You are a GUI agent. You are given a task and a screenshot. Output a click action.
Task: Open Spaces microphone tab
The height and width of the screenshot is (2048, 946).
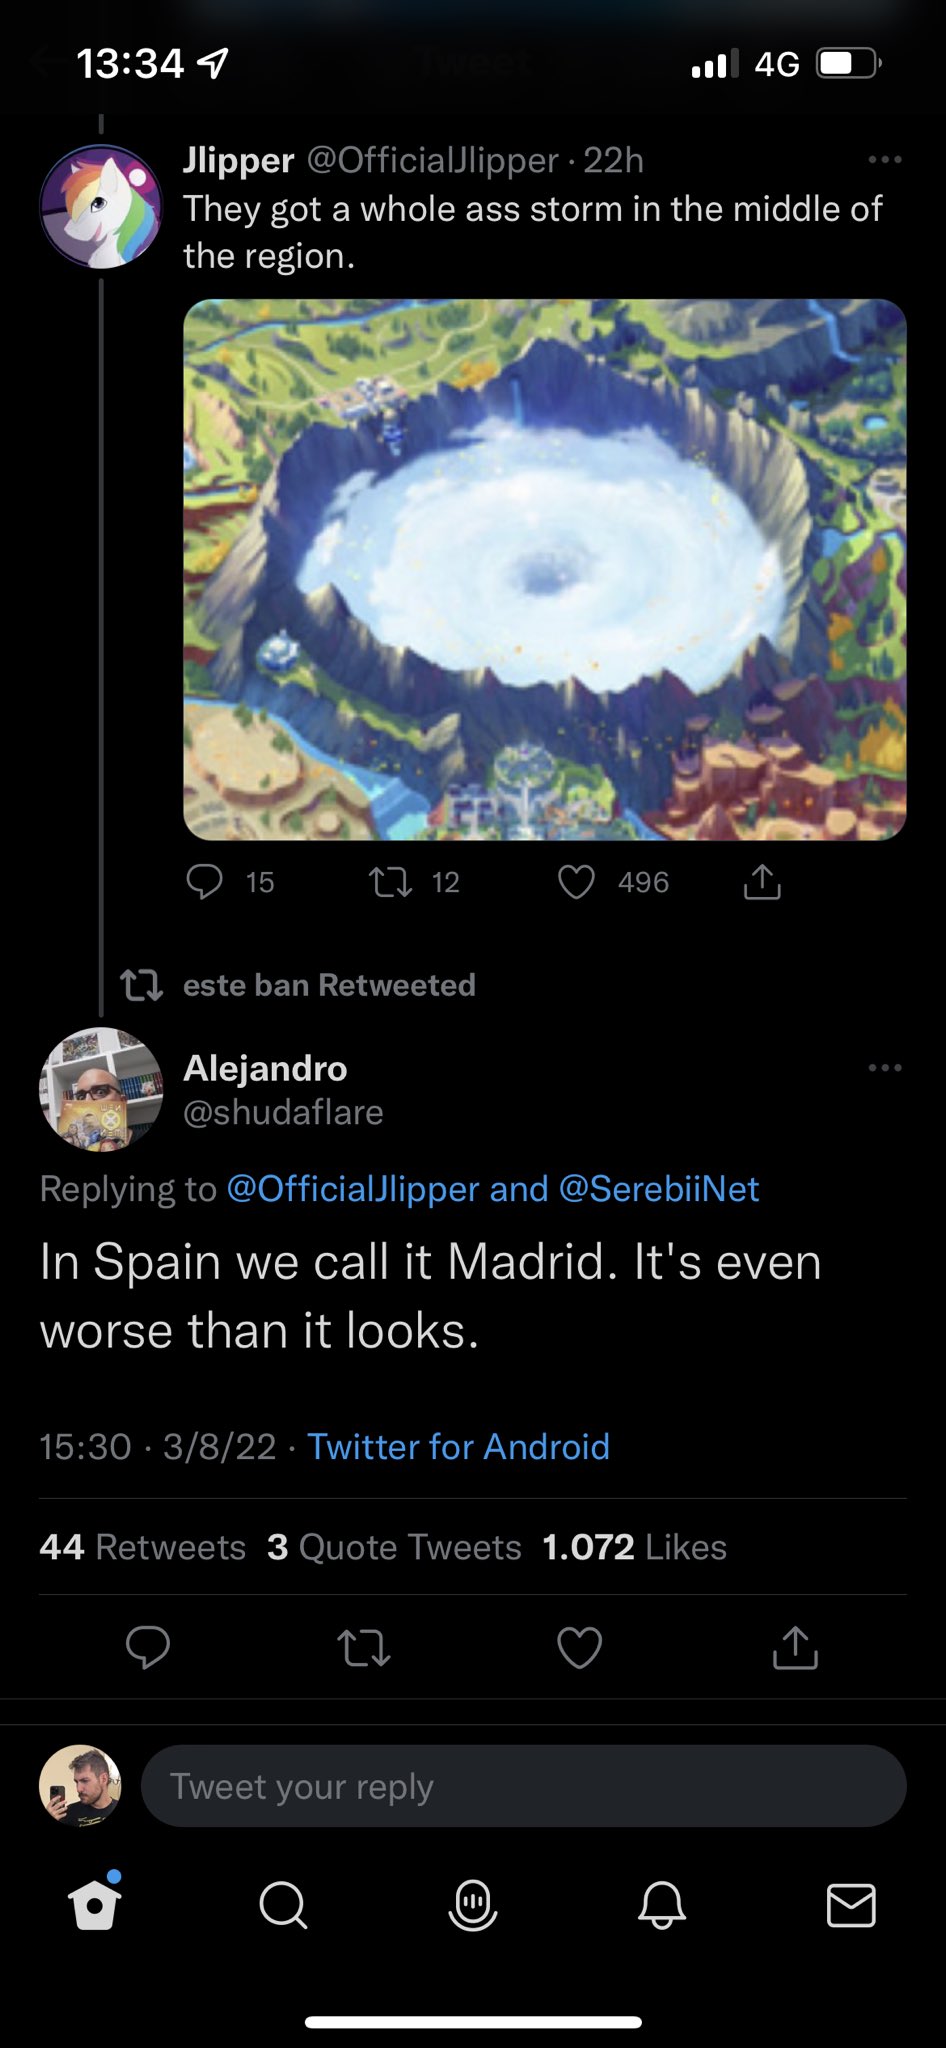(x=473, y=1906)
